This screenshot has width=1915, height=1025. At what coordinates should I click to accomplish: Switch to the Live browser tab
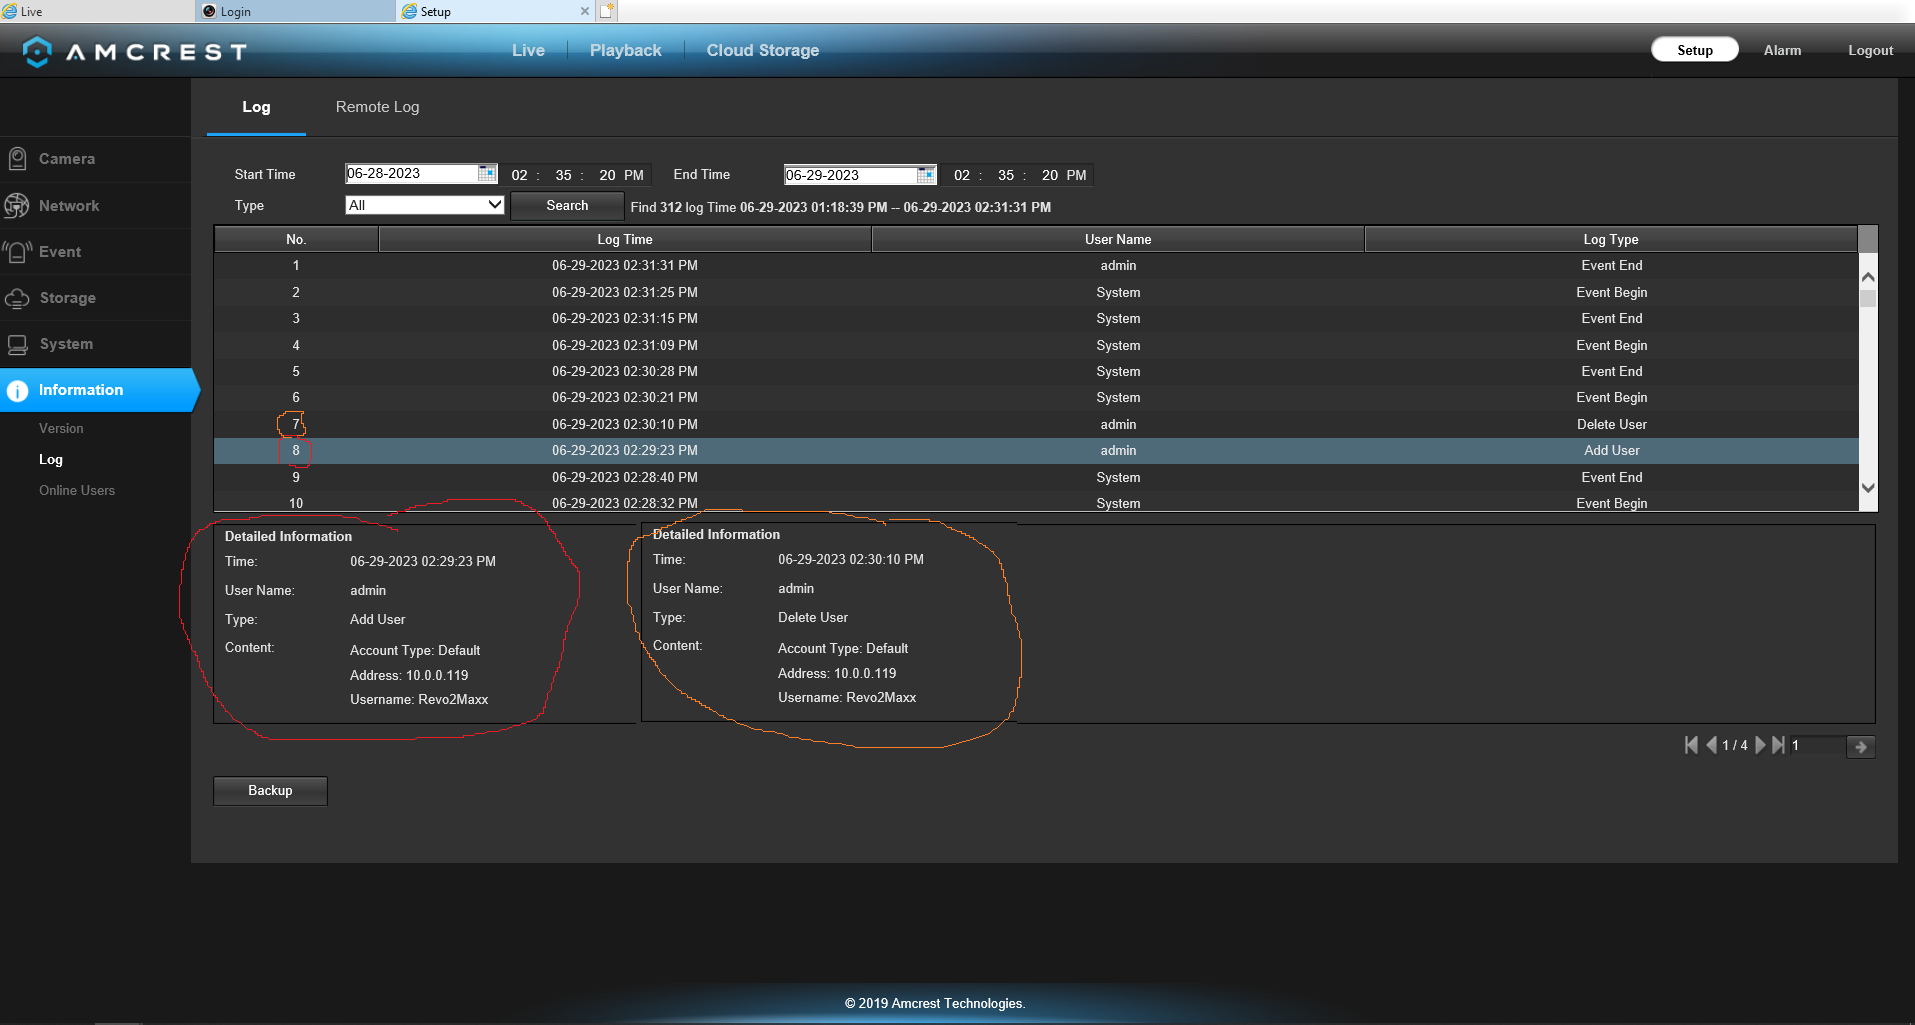[97, 11]
